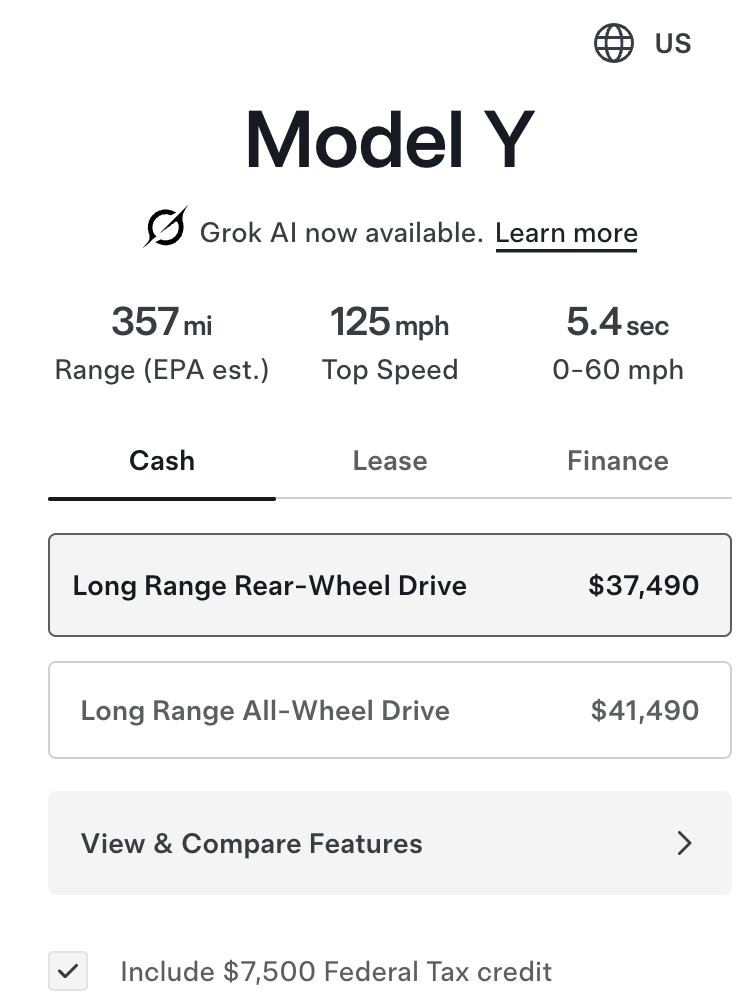Image resolution: width=748 pixels, height=1008 pixels.
Task: Open View & Compare Features
Action: (252, 843)
